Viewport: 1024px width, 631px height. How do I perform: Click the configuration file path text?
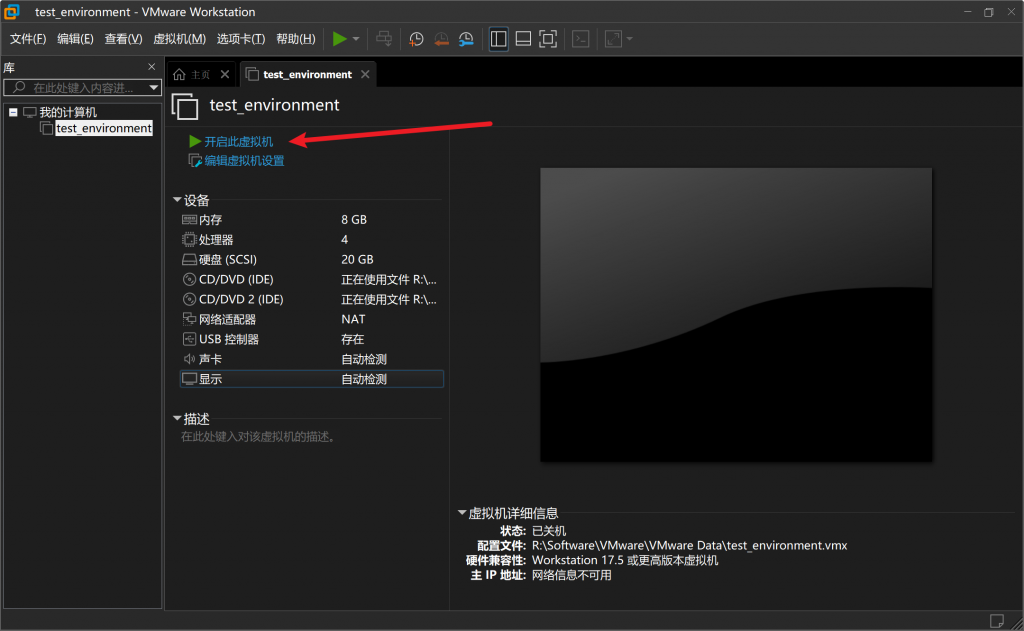(690, 545)
